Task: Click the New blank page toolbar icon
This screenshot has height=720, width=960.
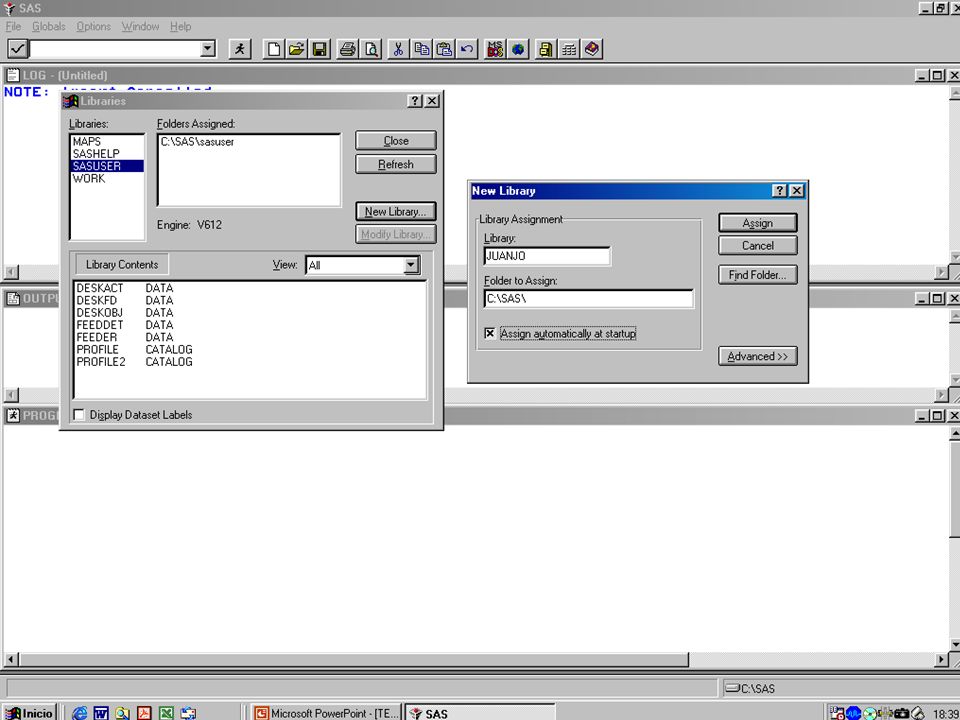Action: tap(274, 49)
